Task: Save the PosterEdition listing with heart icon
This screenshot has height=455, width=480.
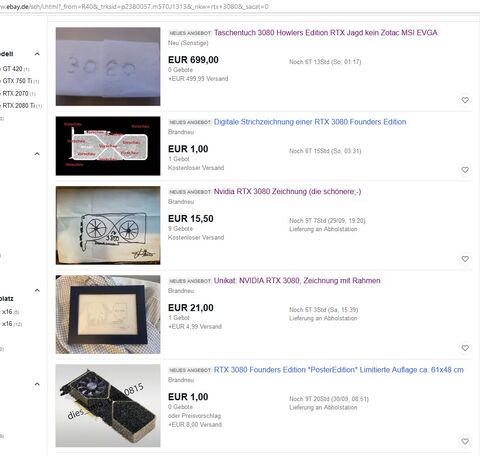Action: [x=465, y=441]
